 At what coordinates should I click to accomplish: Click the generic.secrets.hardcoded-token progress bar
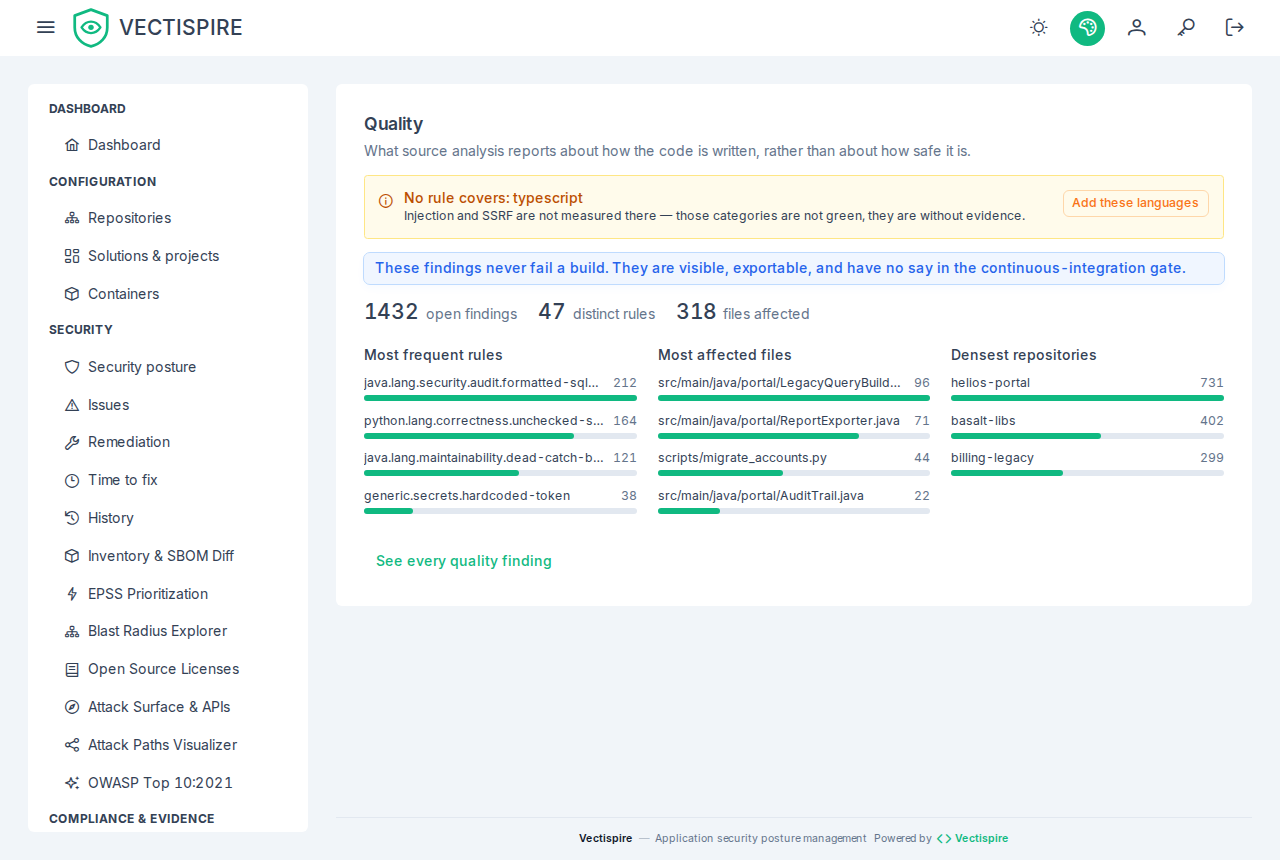tap(500, 511)
